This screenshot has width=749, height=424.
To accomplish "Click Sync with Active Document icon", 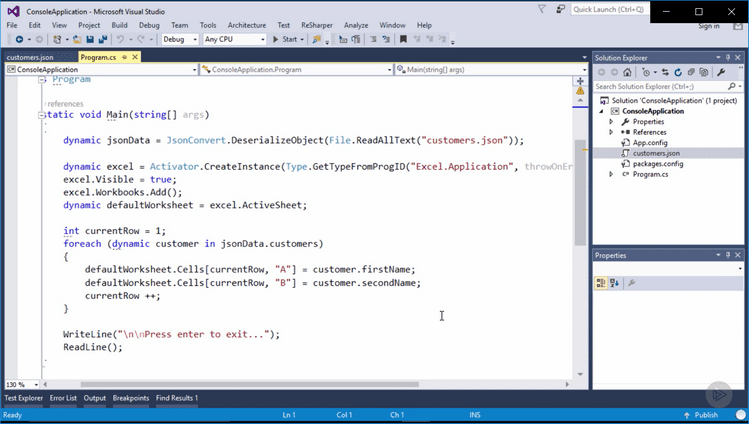I will tap(665, 73).
